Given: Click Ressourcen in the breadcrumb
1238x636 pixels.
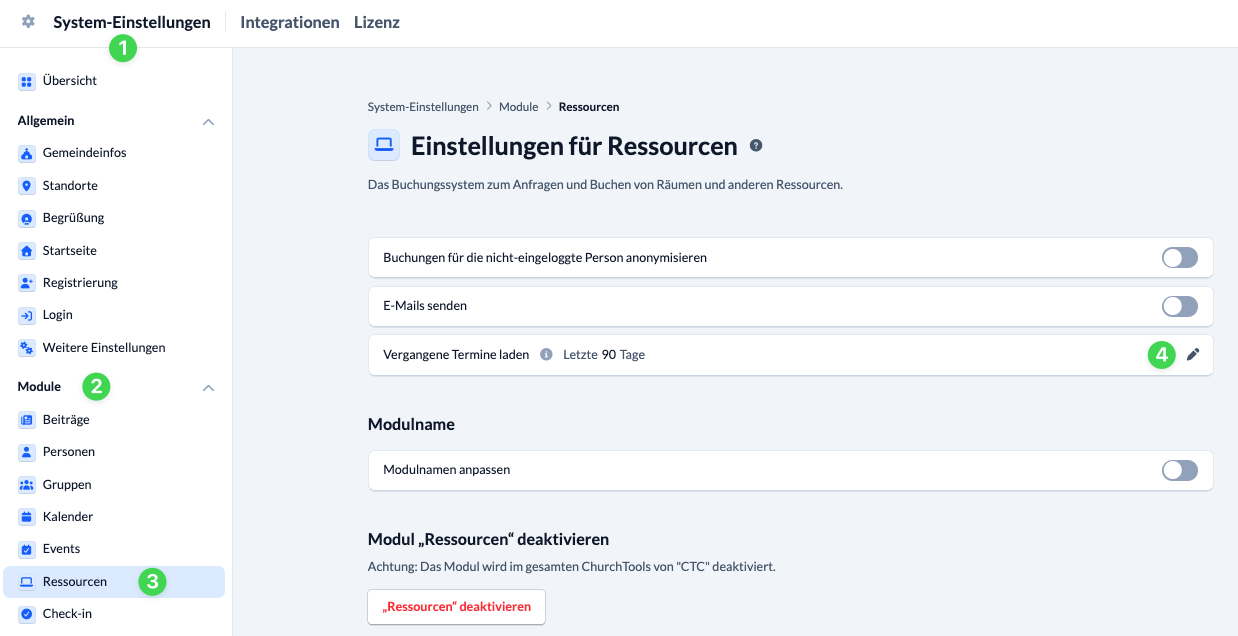Looking at the screenshot, I should [x=589, y=107].
